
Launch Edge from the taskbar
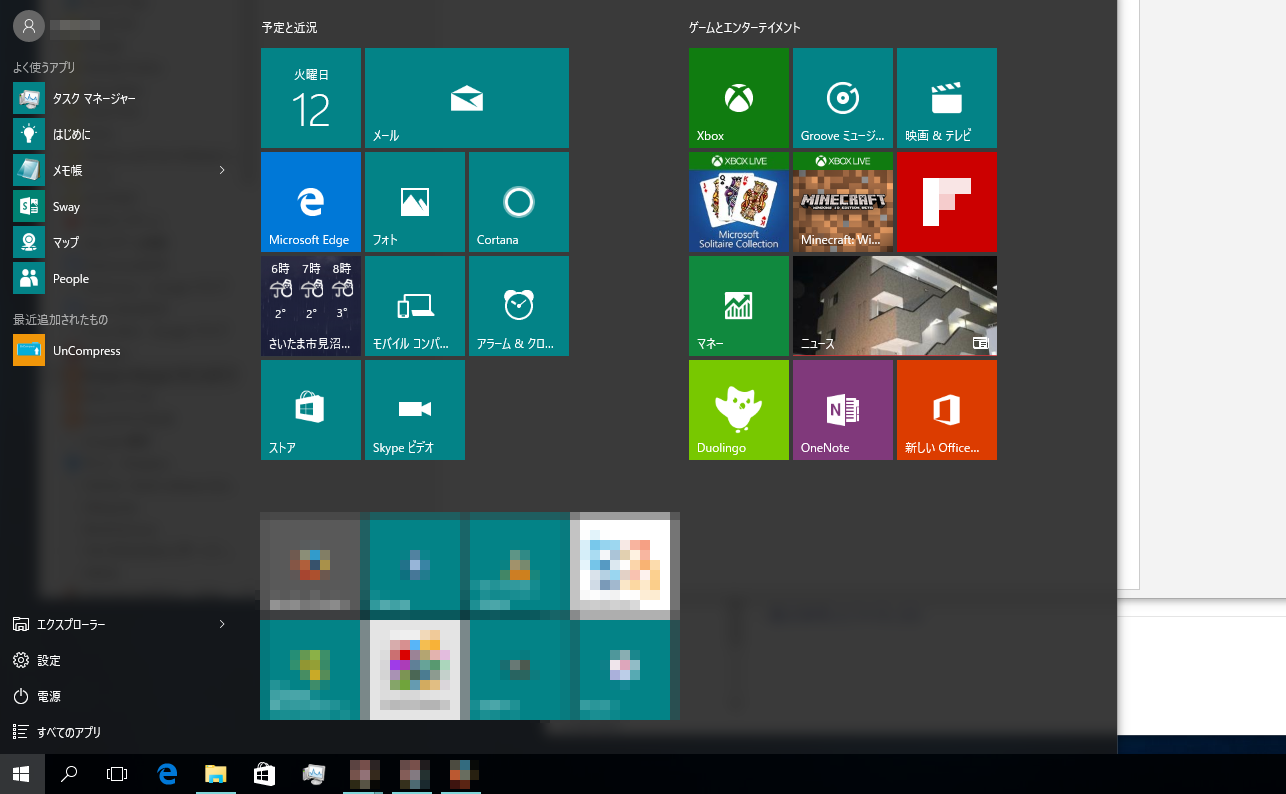click(x=167, y=774)
